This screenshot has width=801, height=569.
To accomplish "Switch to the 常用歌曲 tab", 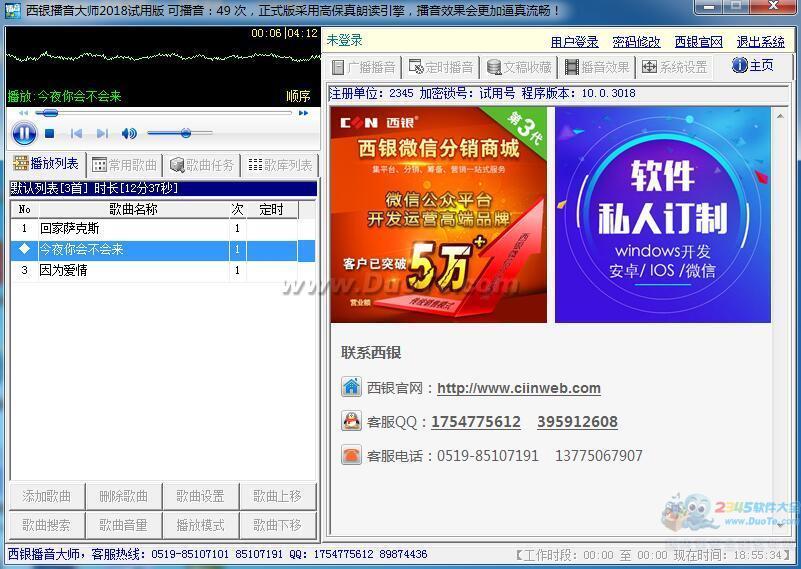I will click(x=124, y=165).
